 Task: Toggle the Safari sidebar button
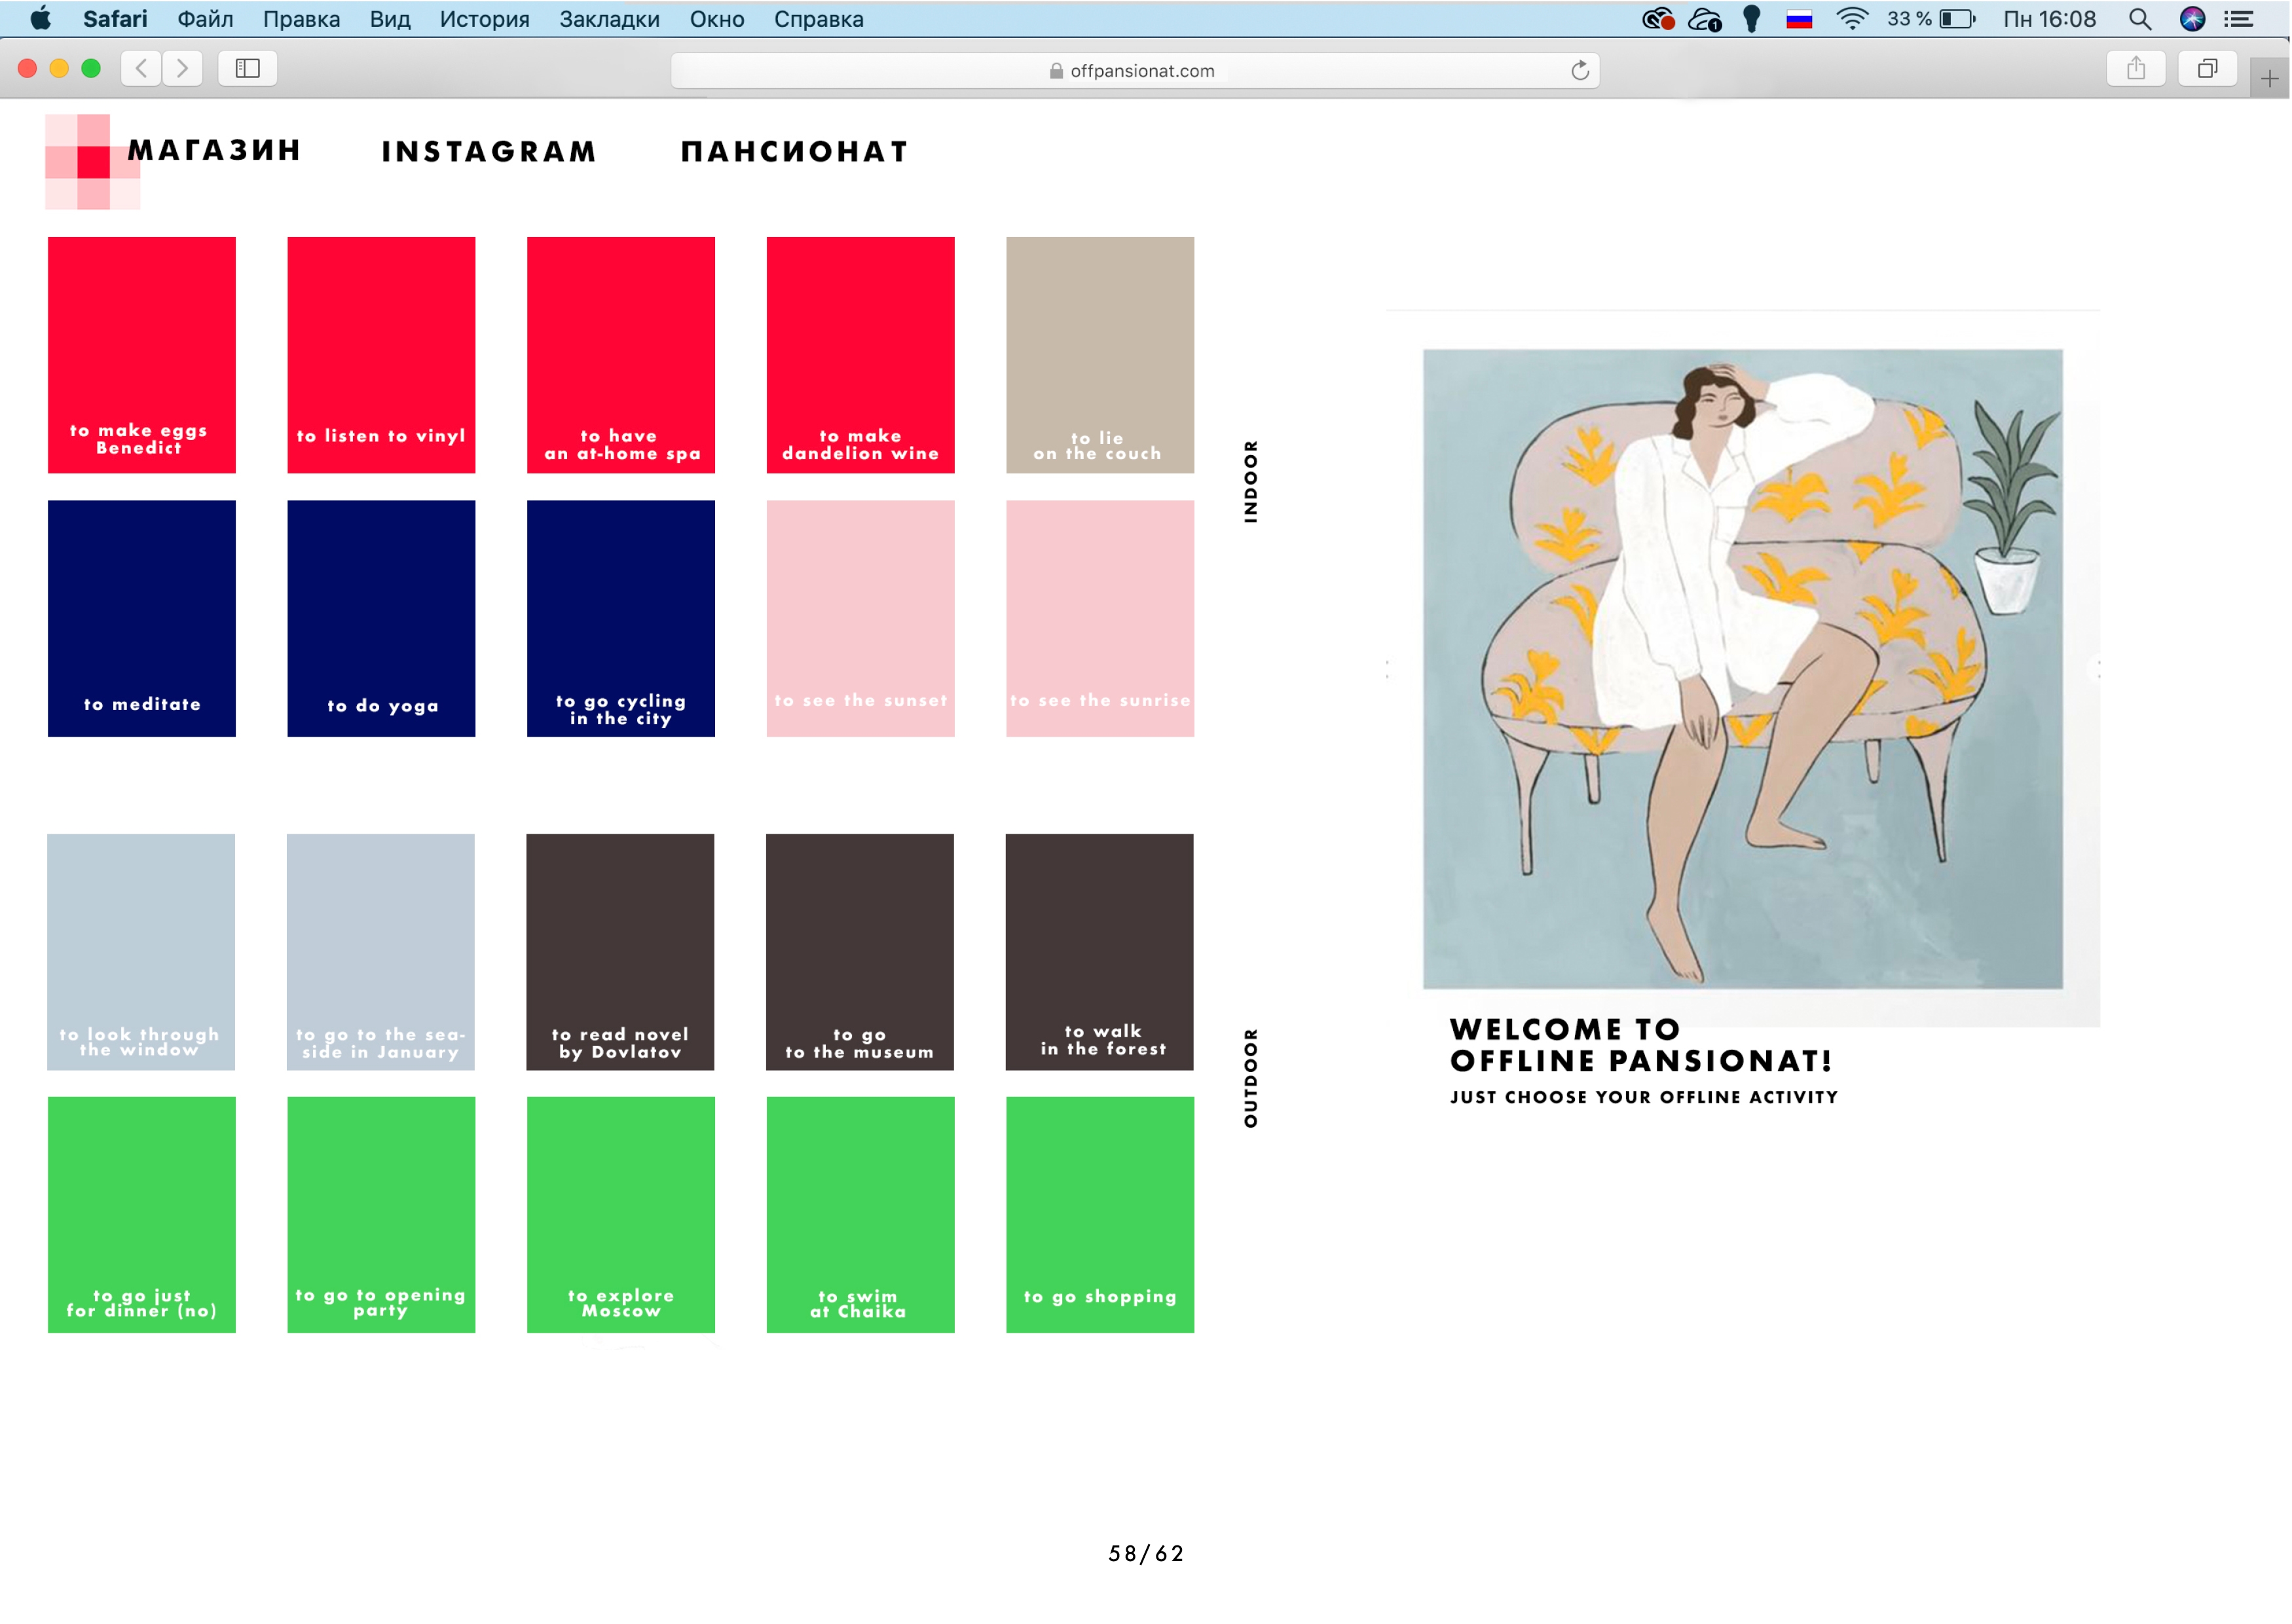point(248,68)
